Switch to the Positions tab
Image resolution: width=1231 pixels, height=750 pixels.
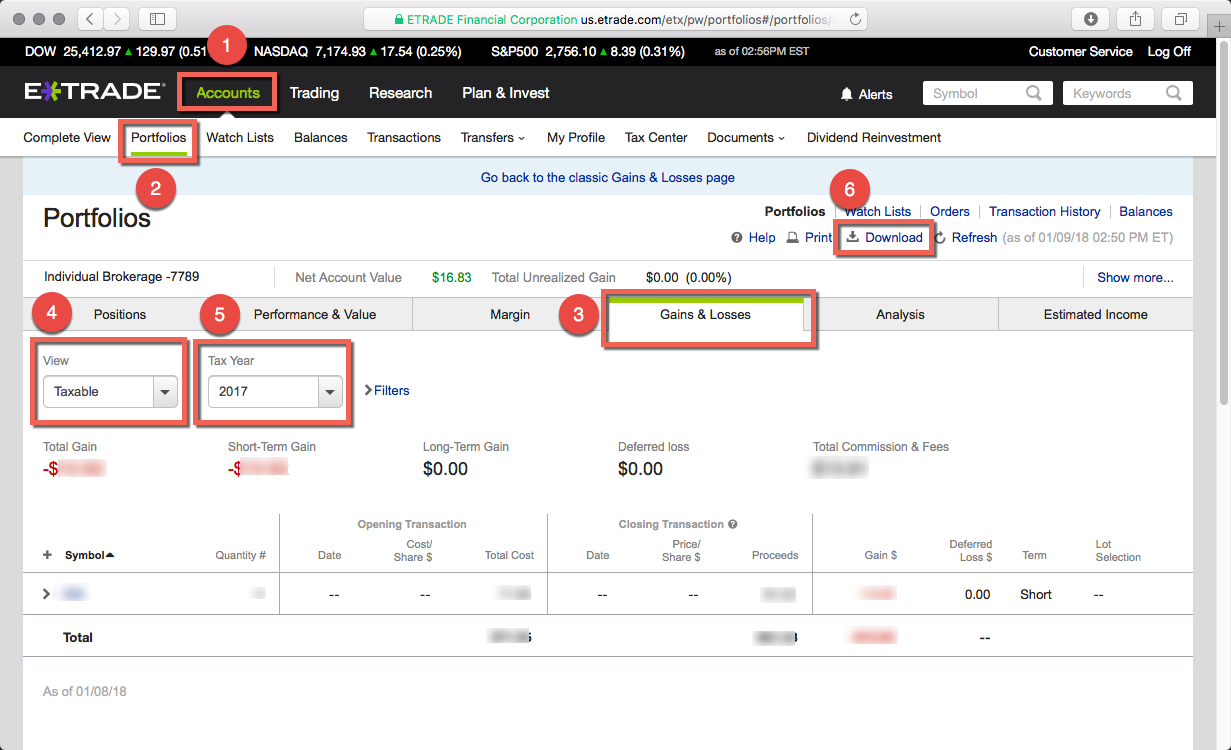(x=120, y=314)
